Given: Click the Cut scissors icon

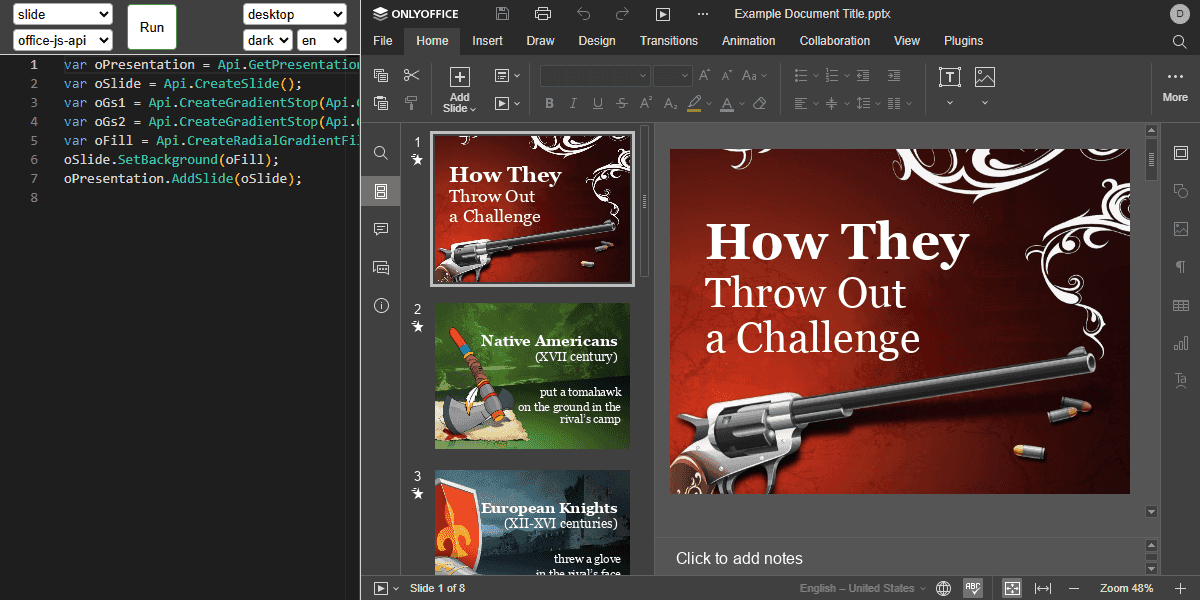Looking at the screenshot, I should [x=411, y=76].
